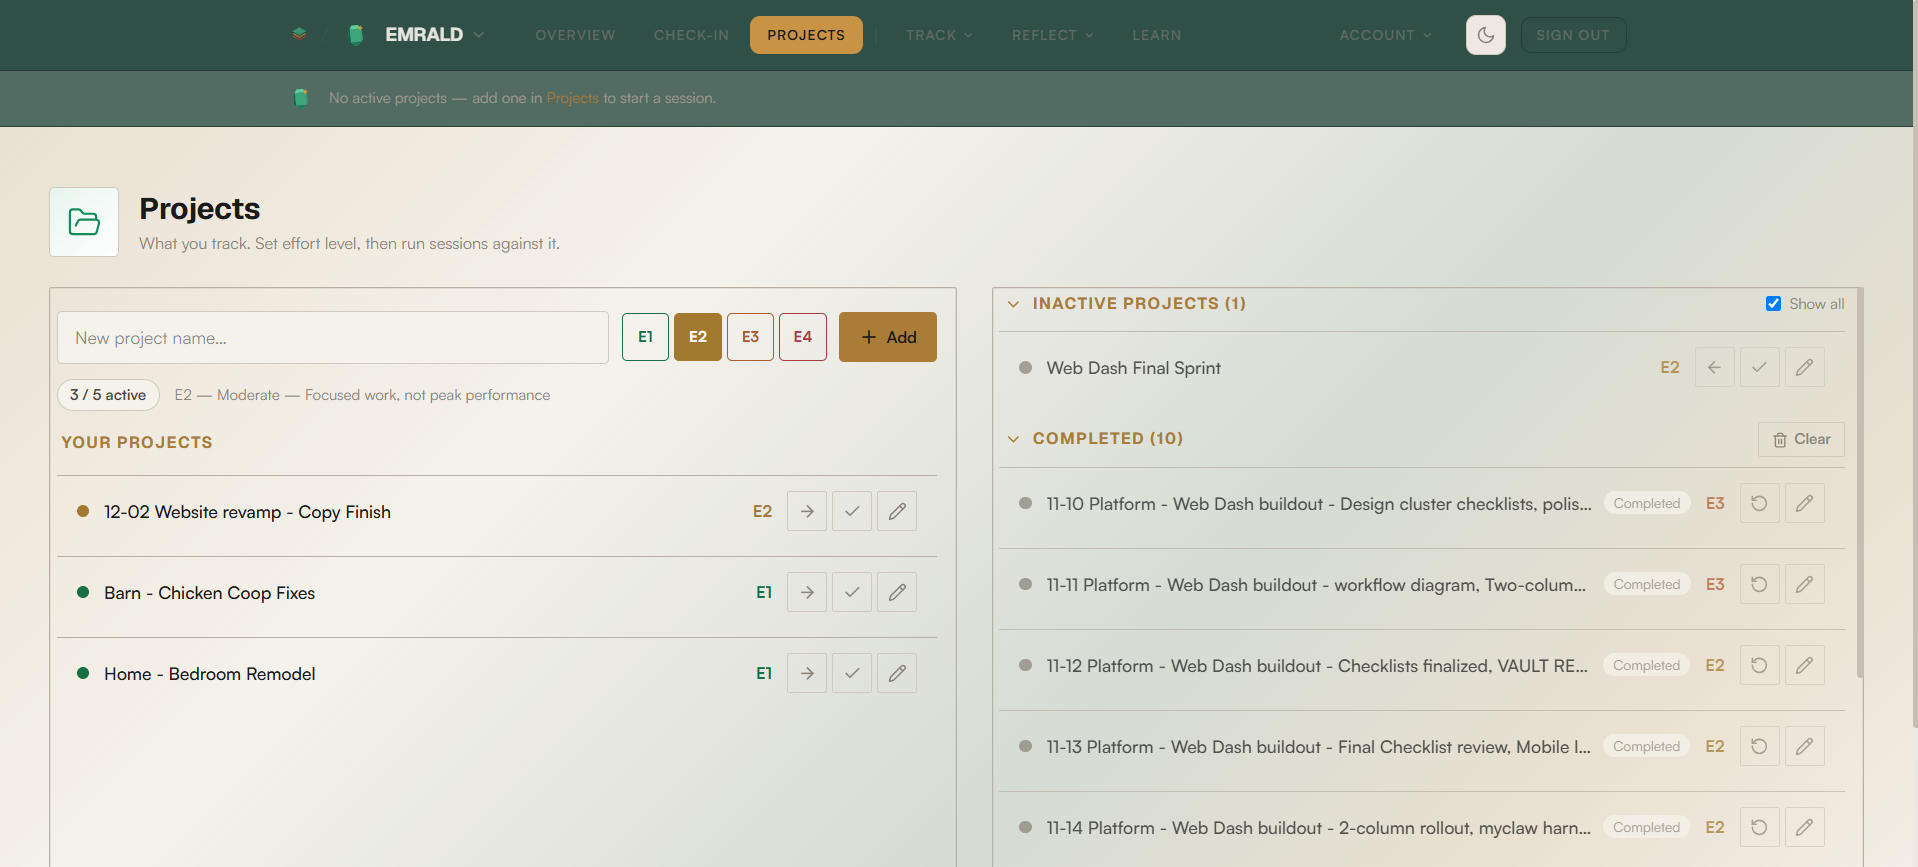Viewport: 1918px width, 867px height.
Task: Toggle dark mode with the moon icon
Action: pyautogui.click(x=1485, y=35)
